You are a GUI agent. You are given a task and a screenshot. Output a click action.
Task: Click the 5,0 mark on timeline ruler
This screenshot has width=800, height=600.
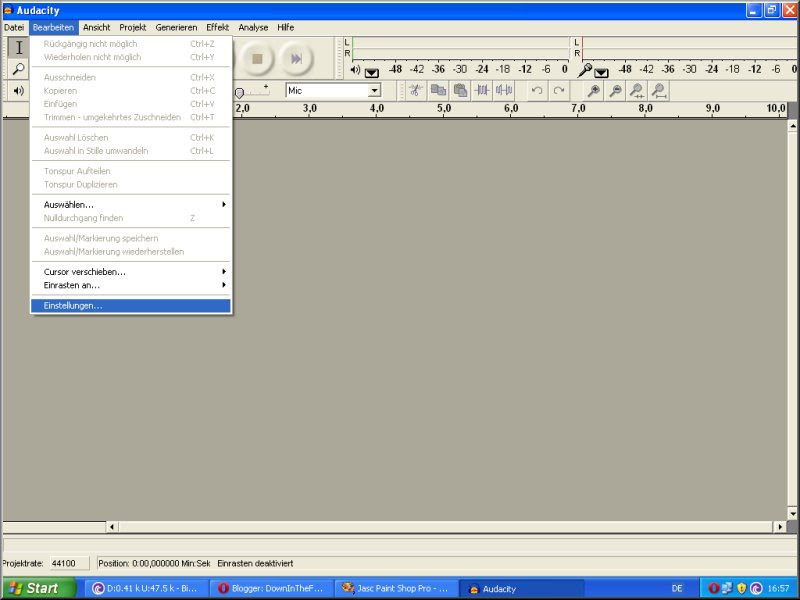(x=444, y=108)
